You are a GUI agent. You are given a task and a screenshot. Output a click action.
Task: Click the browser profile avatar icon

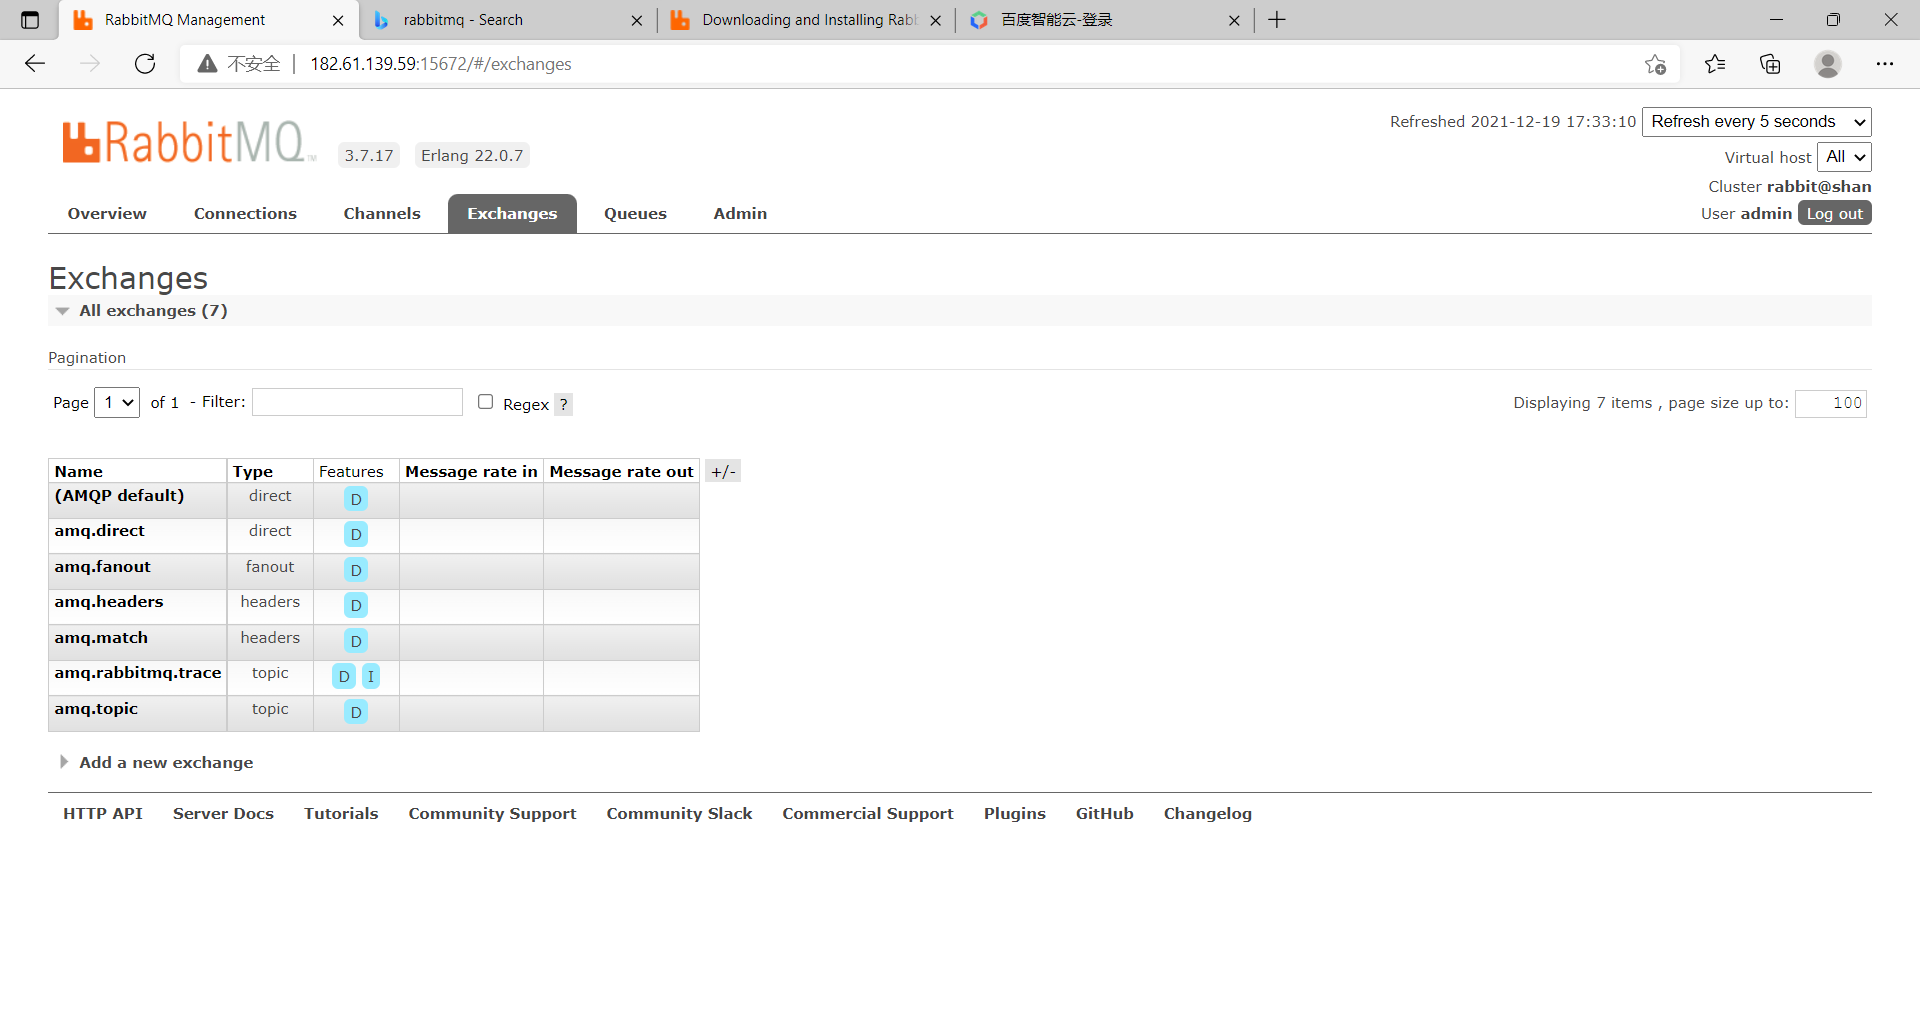1828,64
